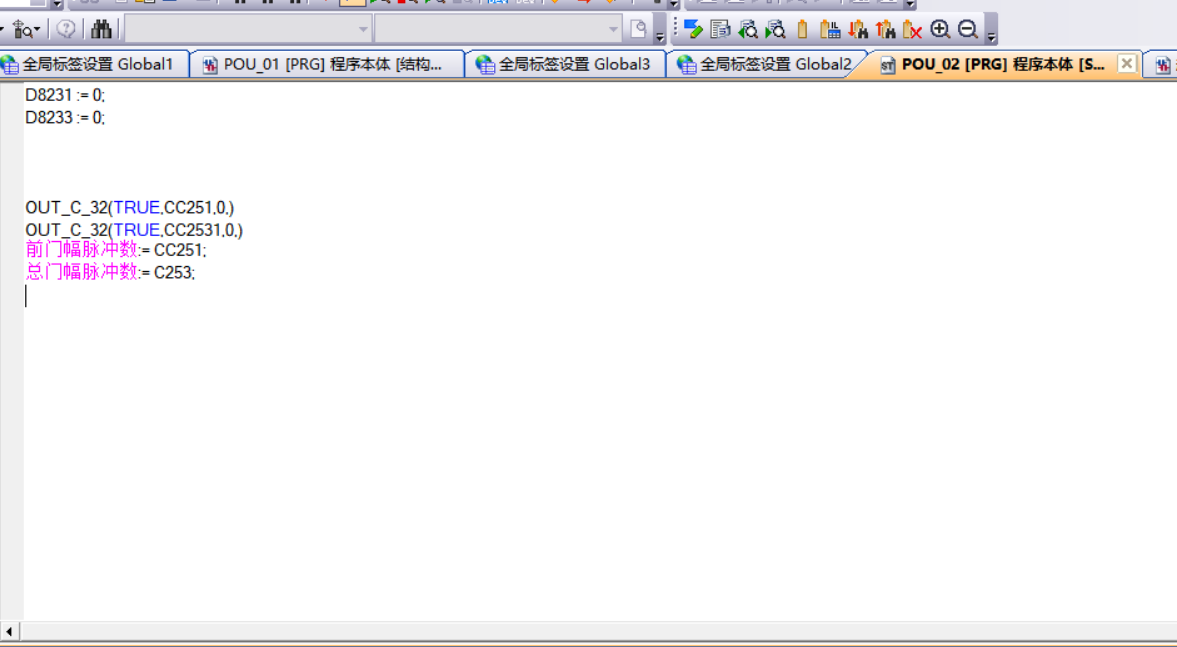Zoom out using the magnifier minus icon
Image resolution: width=1177 pixels, height=647 pixels.
coord(967,29)
